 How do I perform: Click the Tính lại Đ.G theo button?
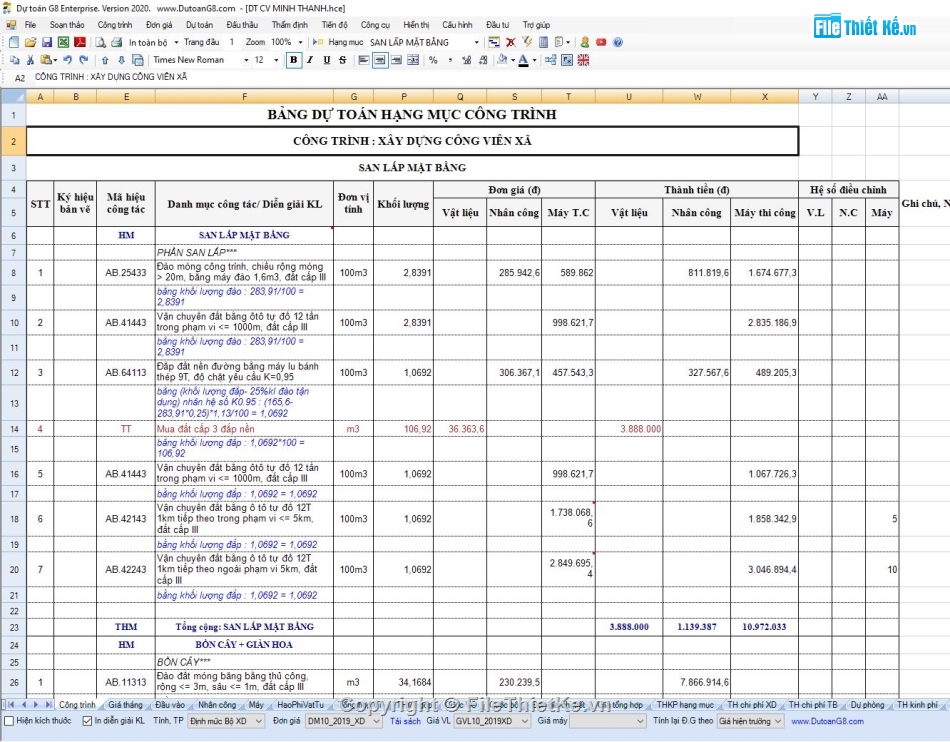coord(683,721)
